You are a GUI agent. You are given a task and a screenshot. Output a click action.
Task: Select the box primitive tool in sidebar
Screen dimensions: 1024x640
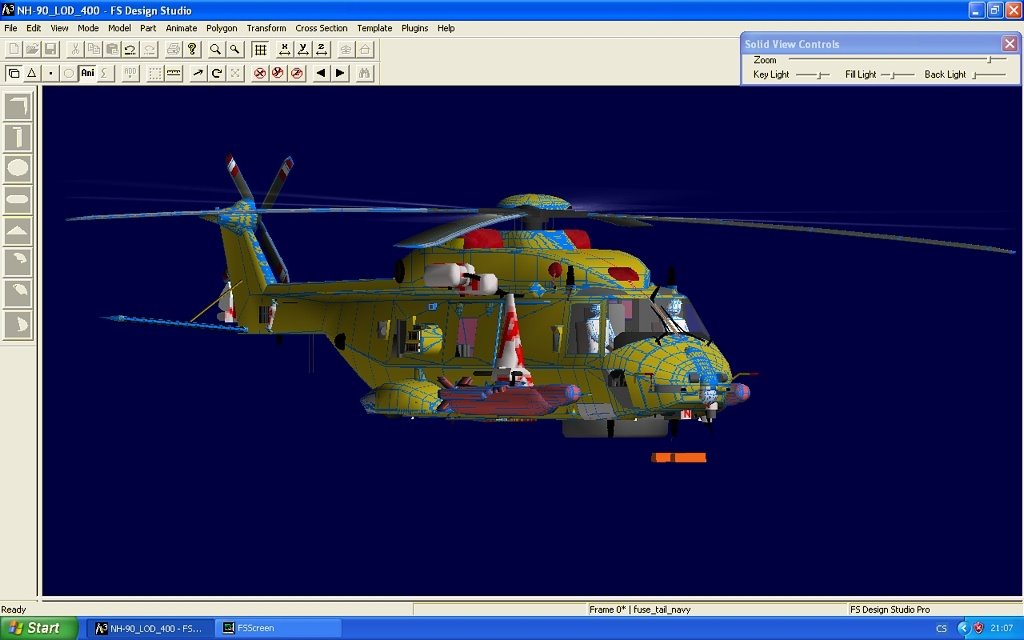[x=18, y=106]
